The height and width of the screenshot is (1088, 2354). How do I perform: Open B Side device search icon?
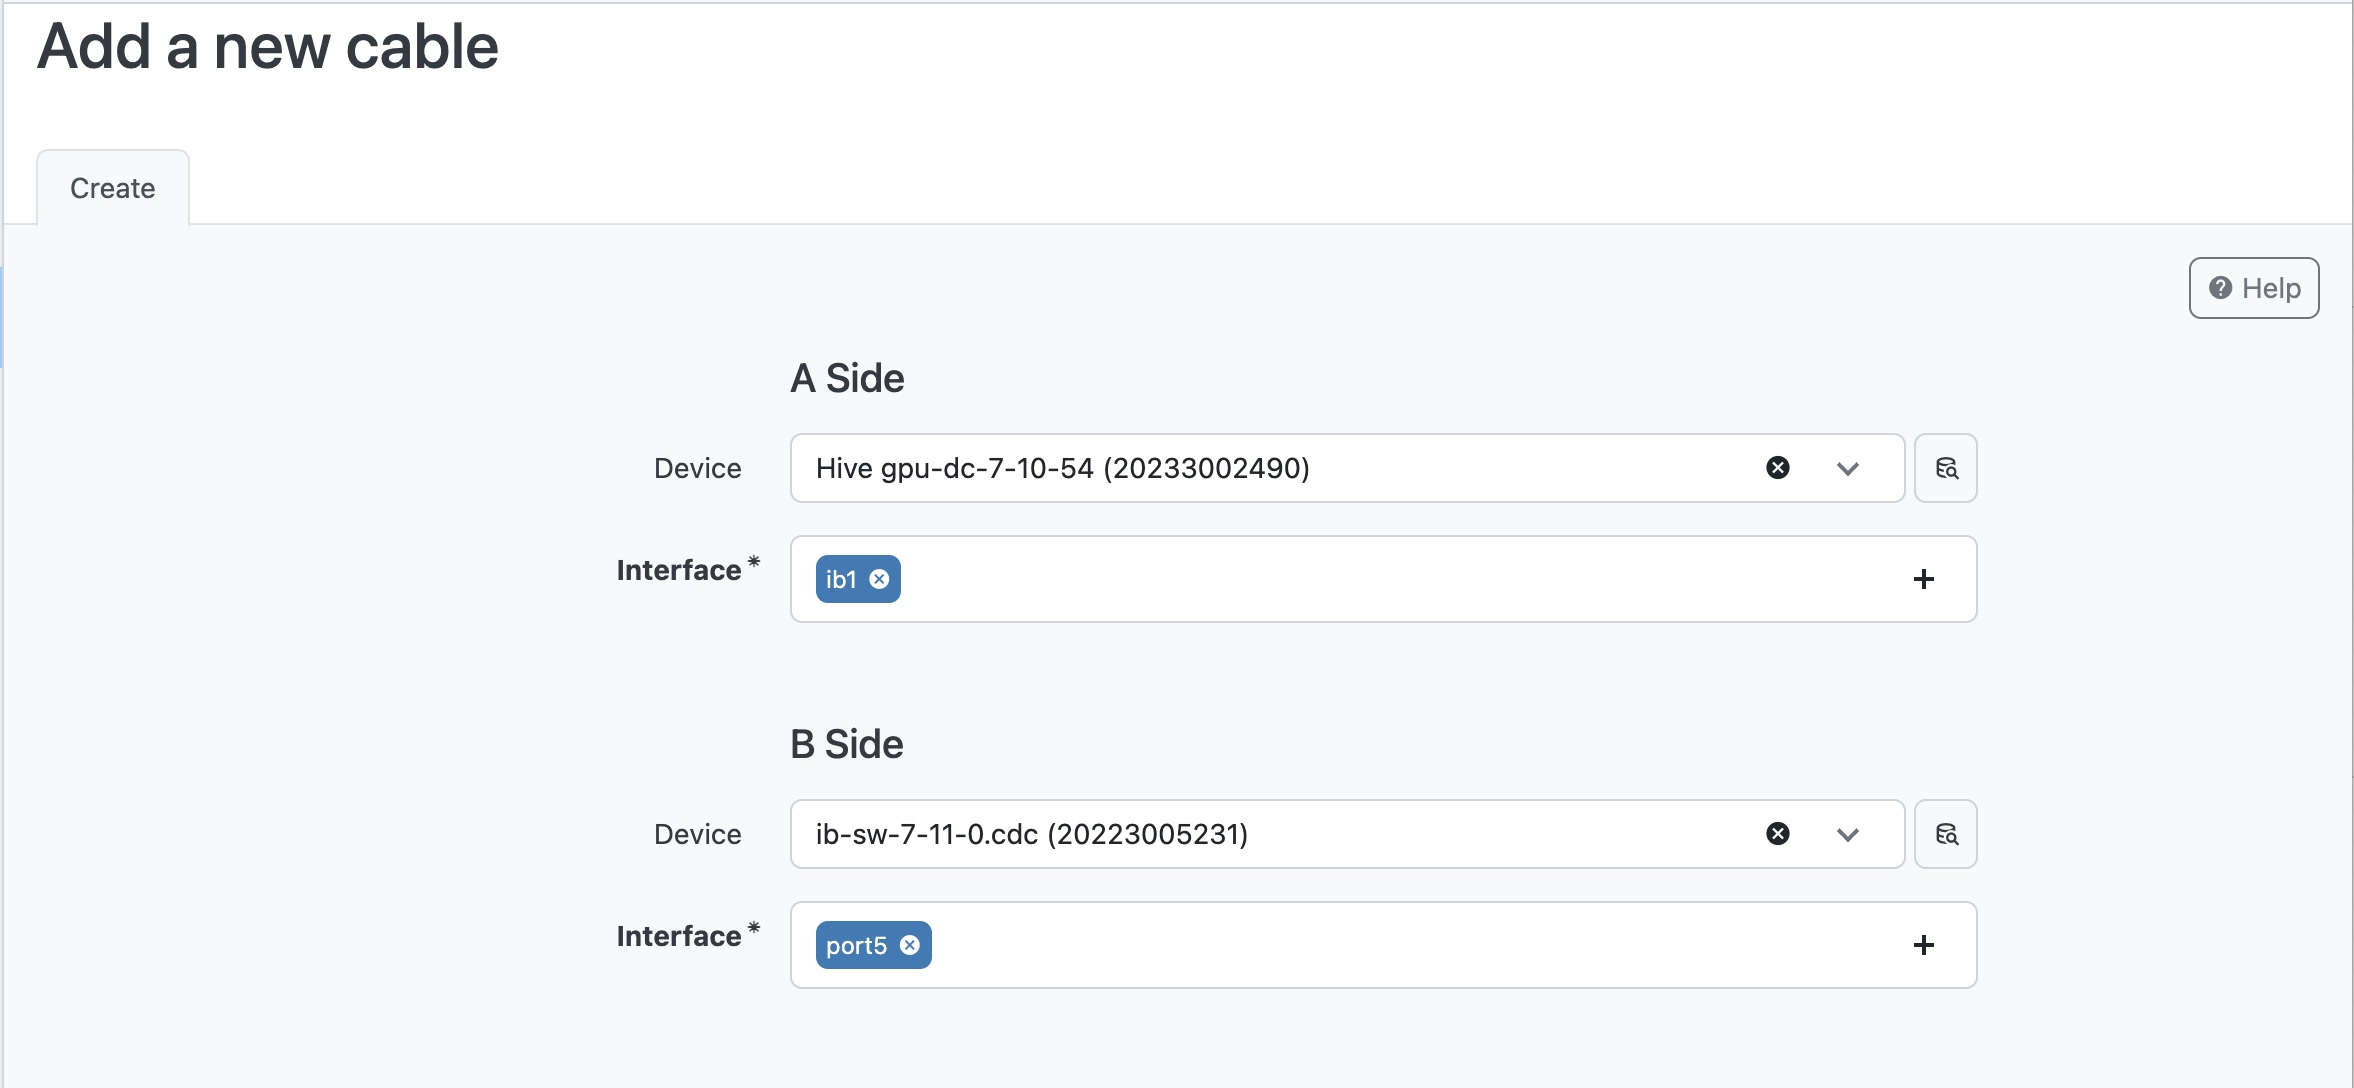1945,834
